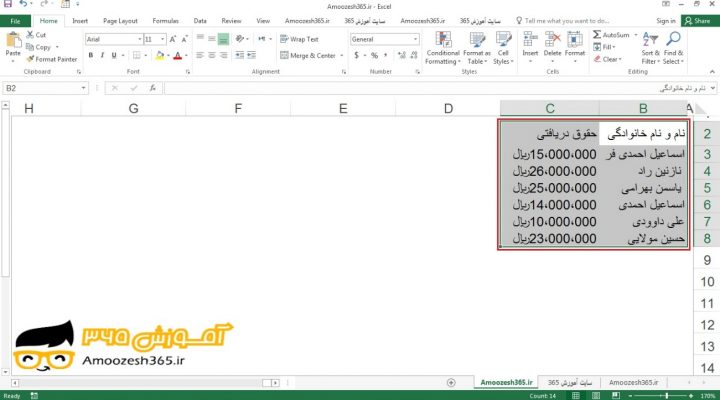Image resolution: width=720 pixels, height=400 pixels.
Task: Click the AutoSum button
Action: tap(612, 35)
